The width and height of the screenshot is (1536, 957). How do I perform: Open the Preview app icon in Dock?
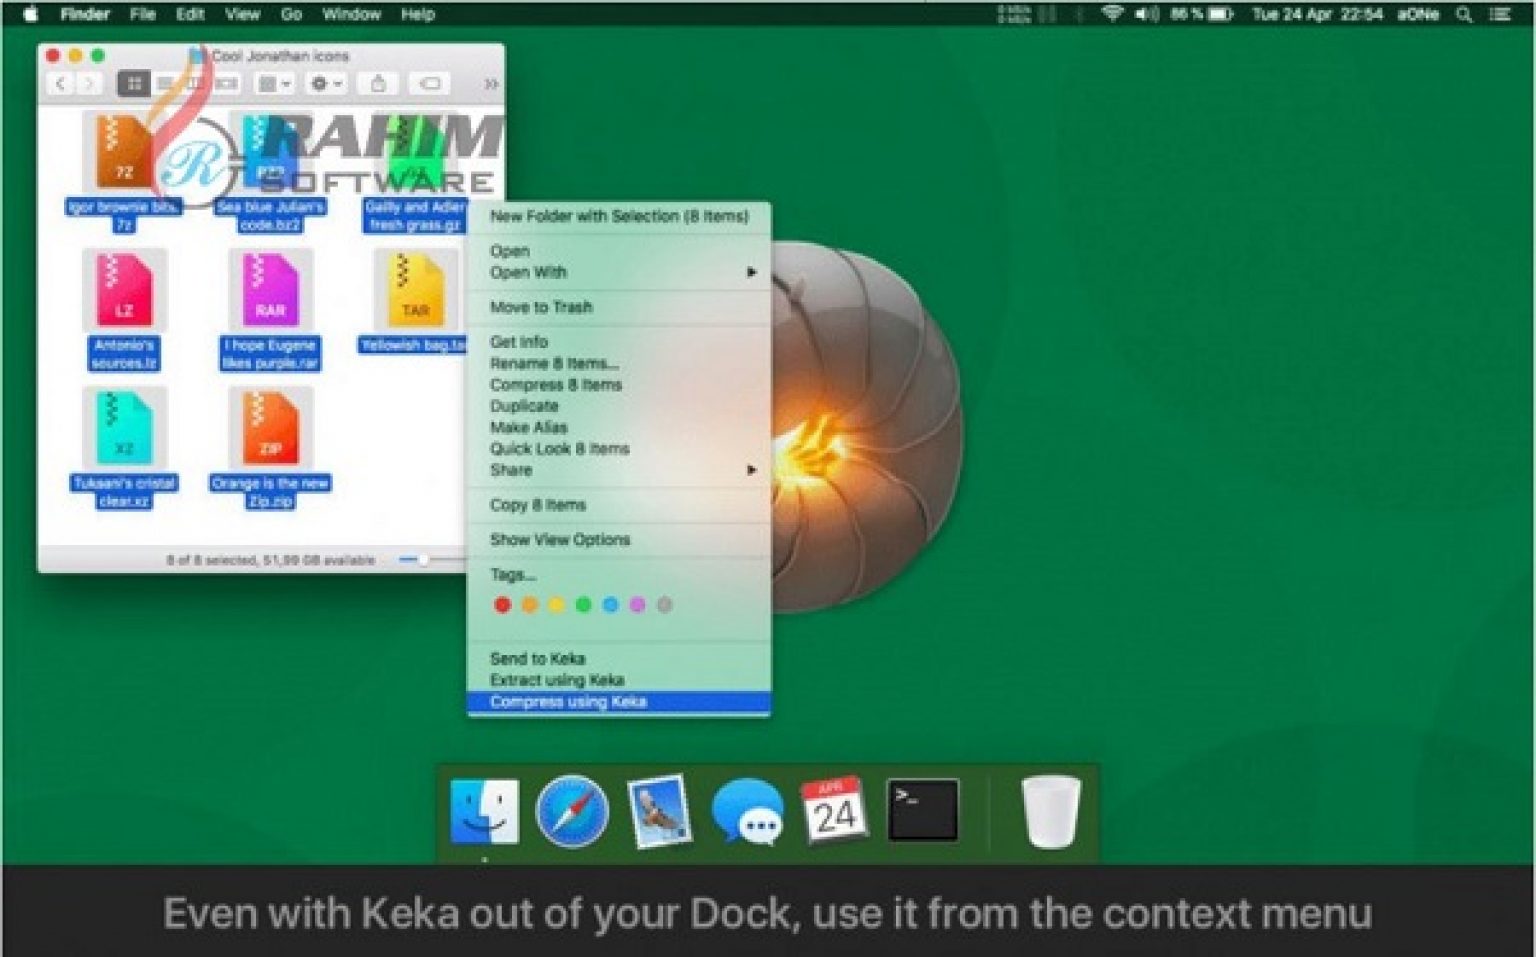(x=659, y=811)
